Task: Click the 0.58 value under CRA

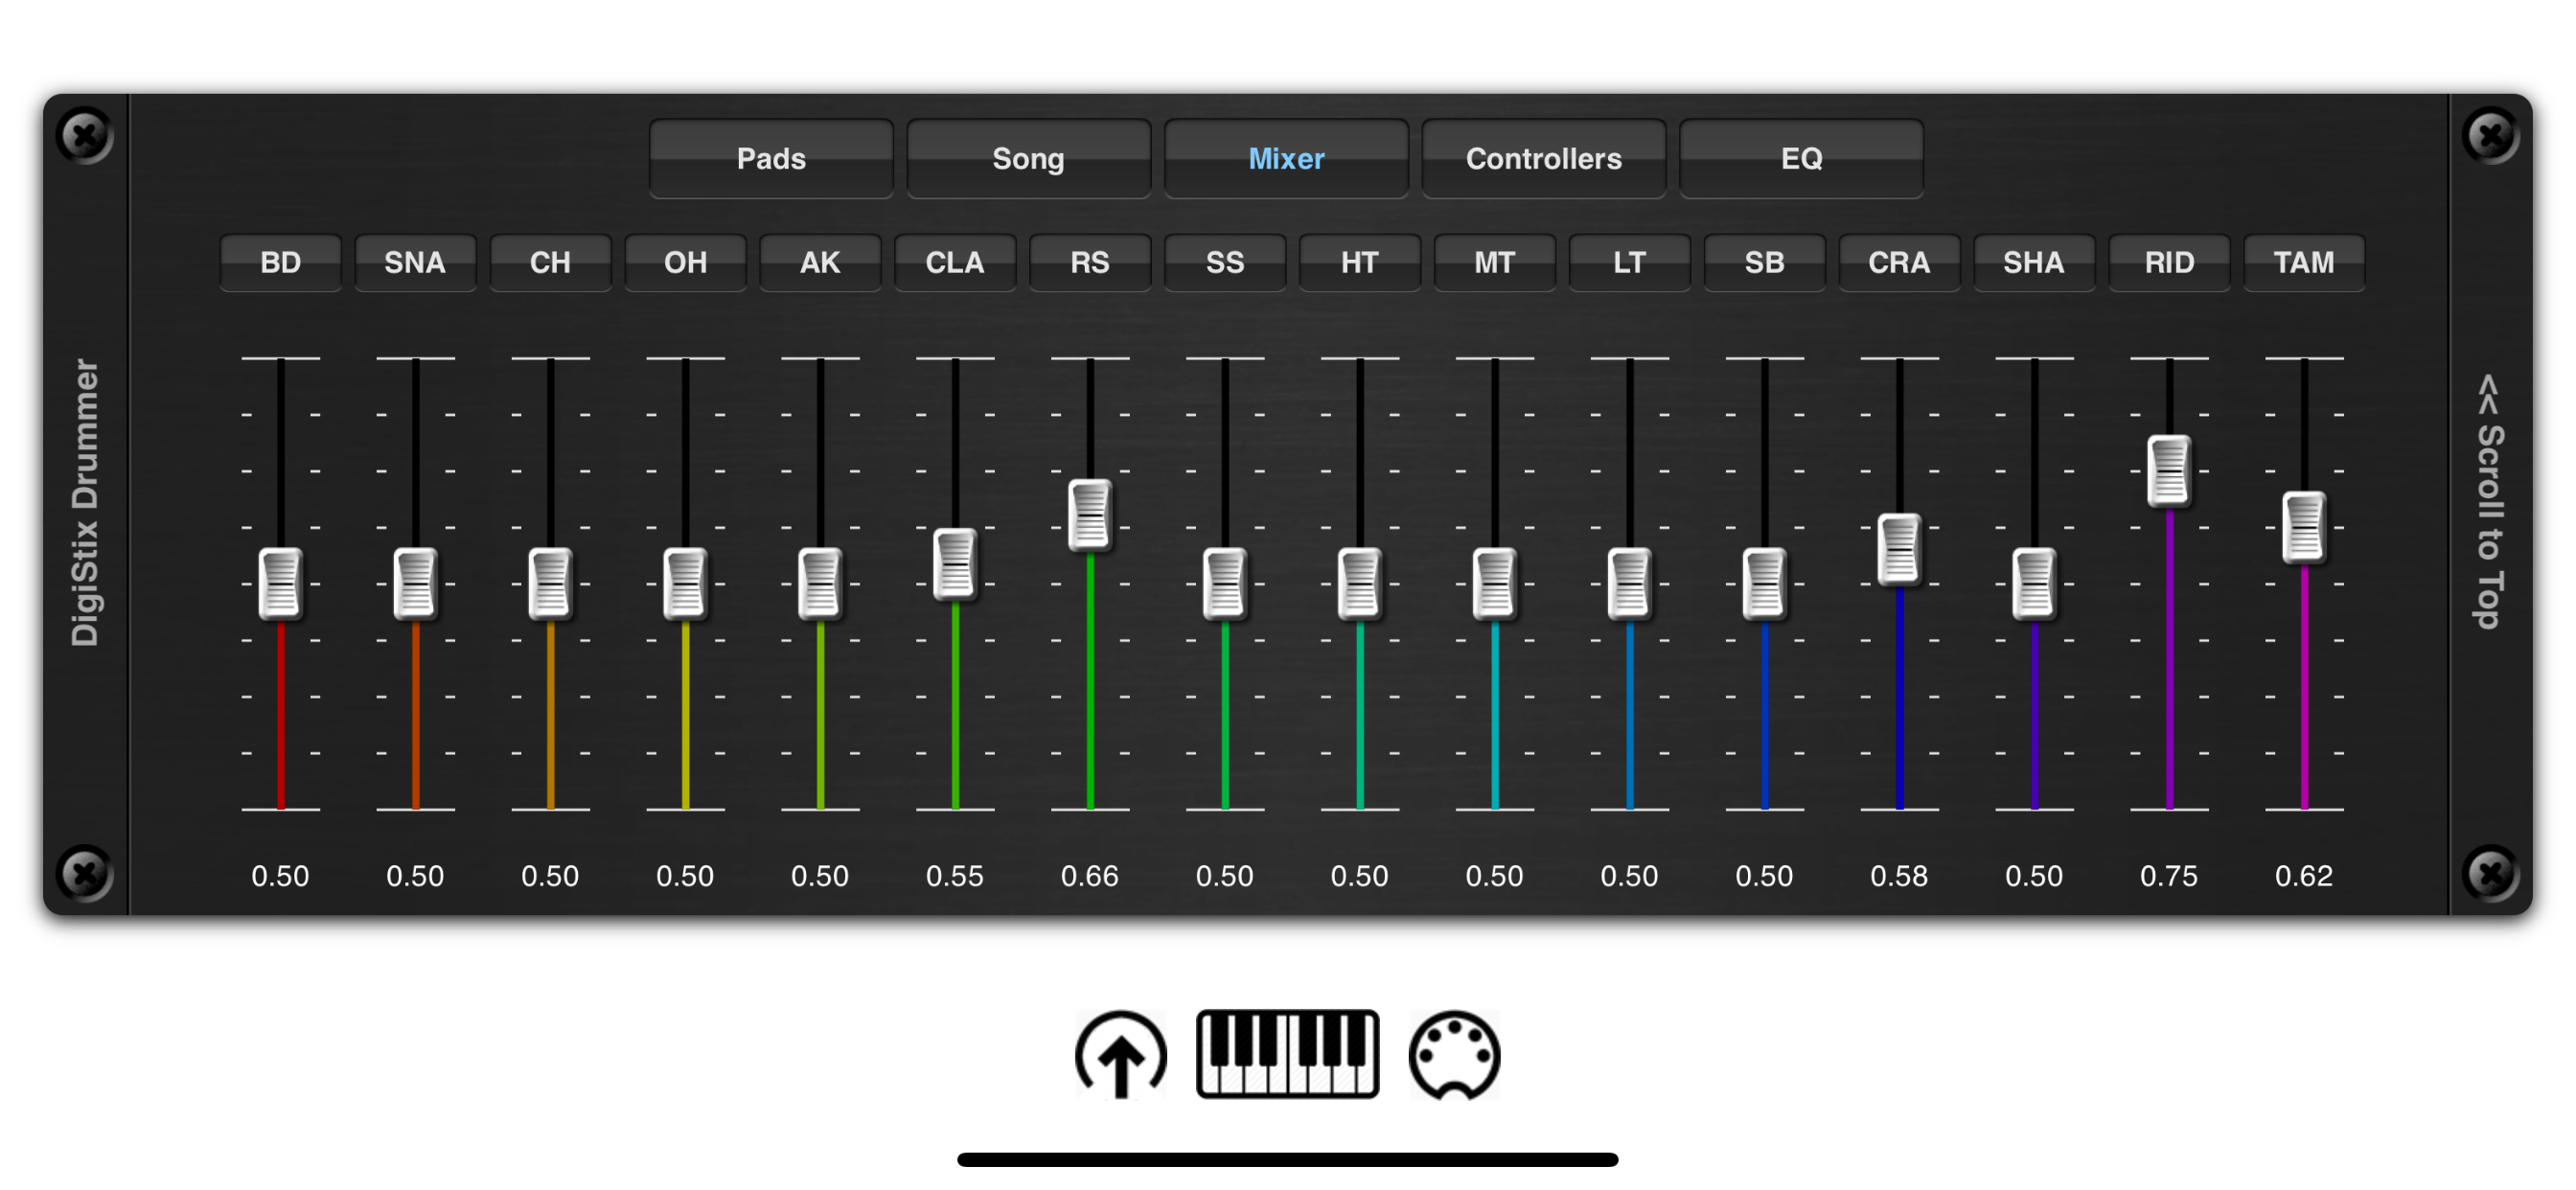Action: point(1899,876)
